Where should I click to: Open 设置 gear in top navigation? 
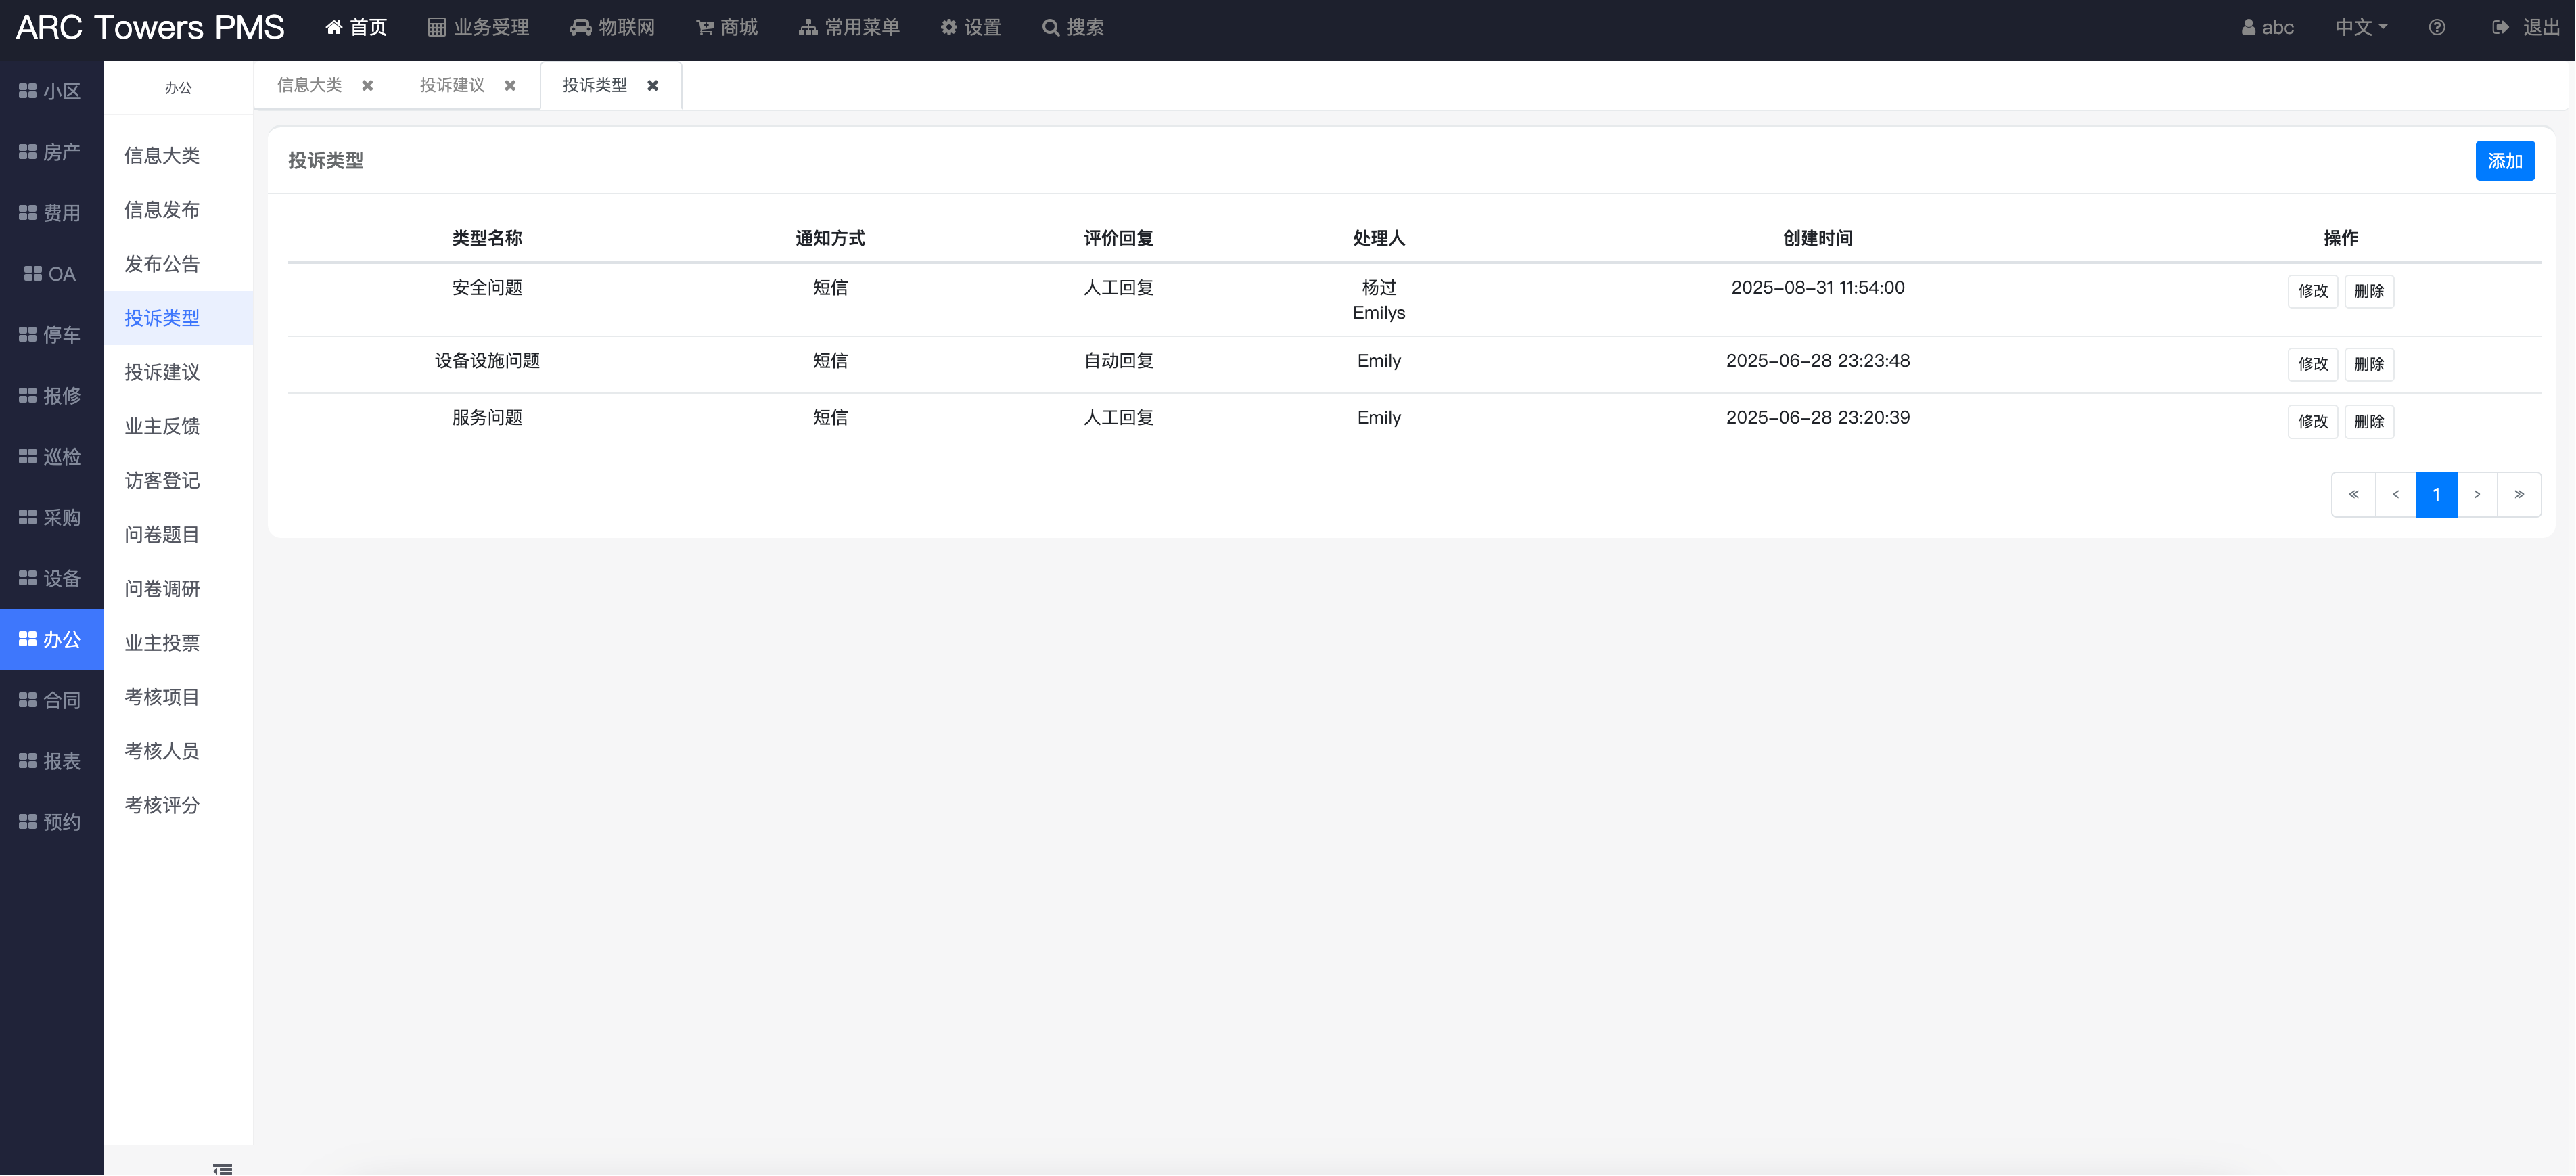click(948, 28)
